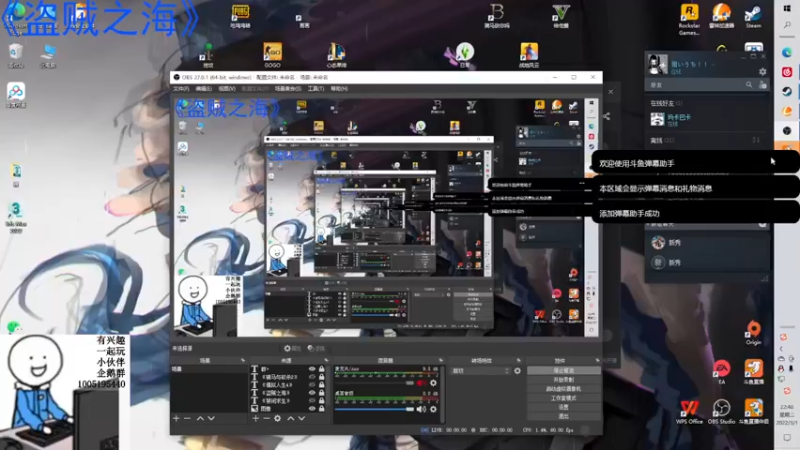800x450 pixels.
Task: Open EA desktop shortcut
Action: click(721, 372)
